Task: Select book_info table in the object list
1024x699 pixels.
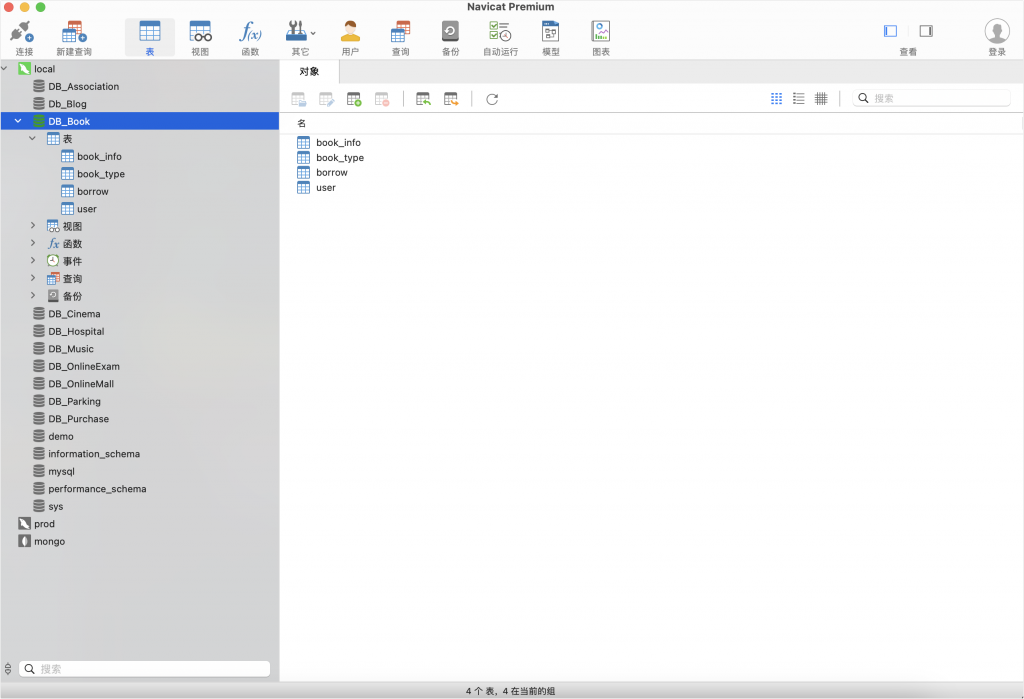Action: (x=338, y=143)
